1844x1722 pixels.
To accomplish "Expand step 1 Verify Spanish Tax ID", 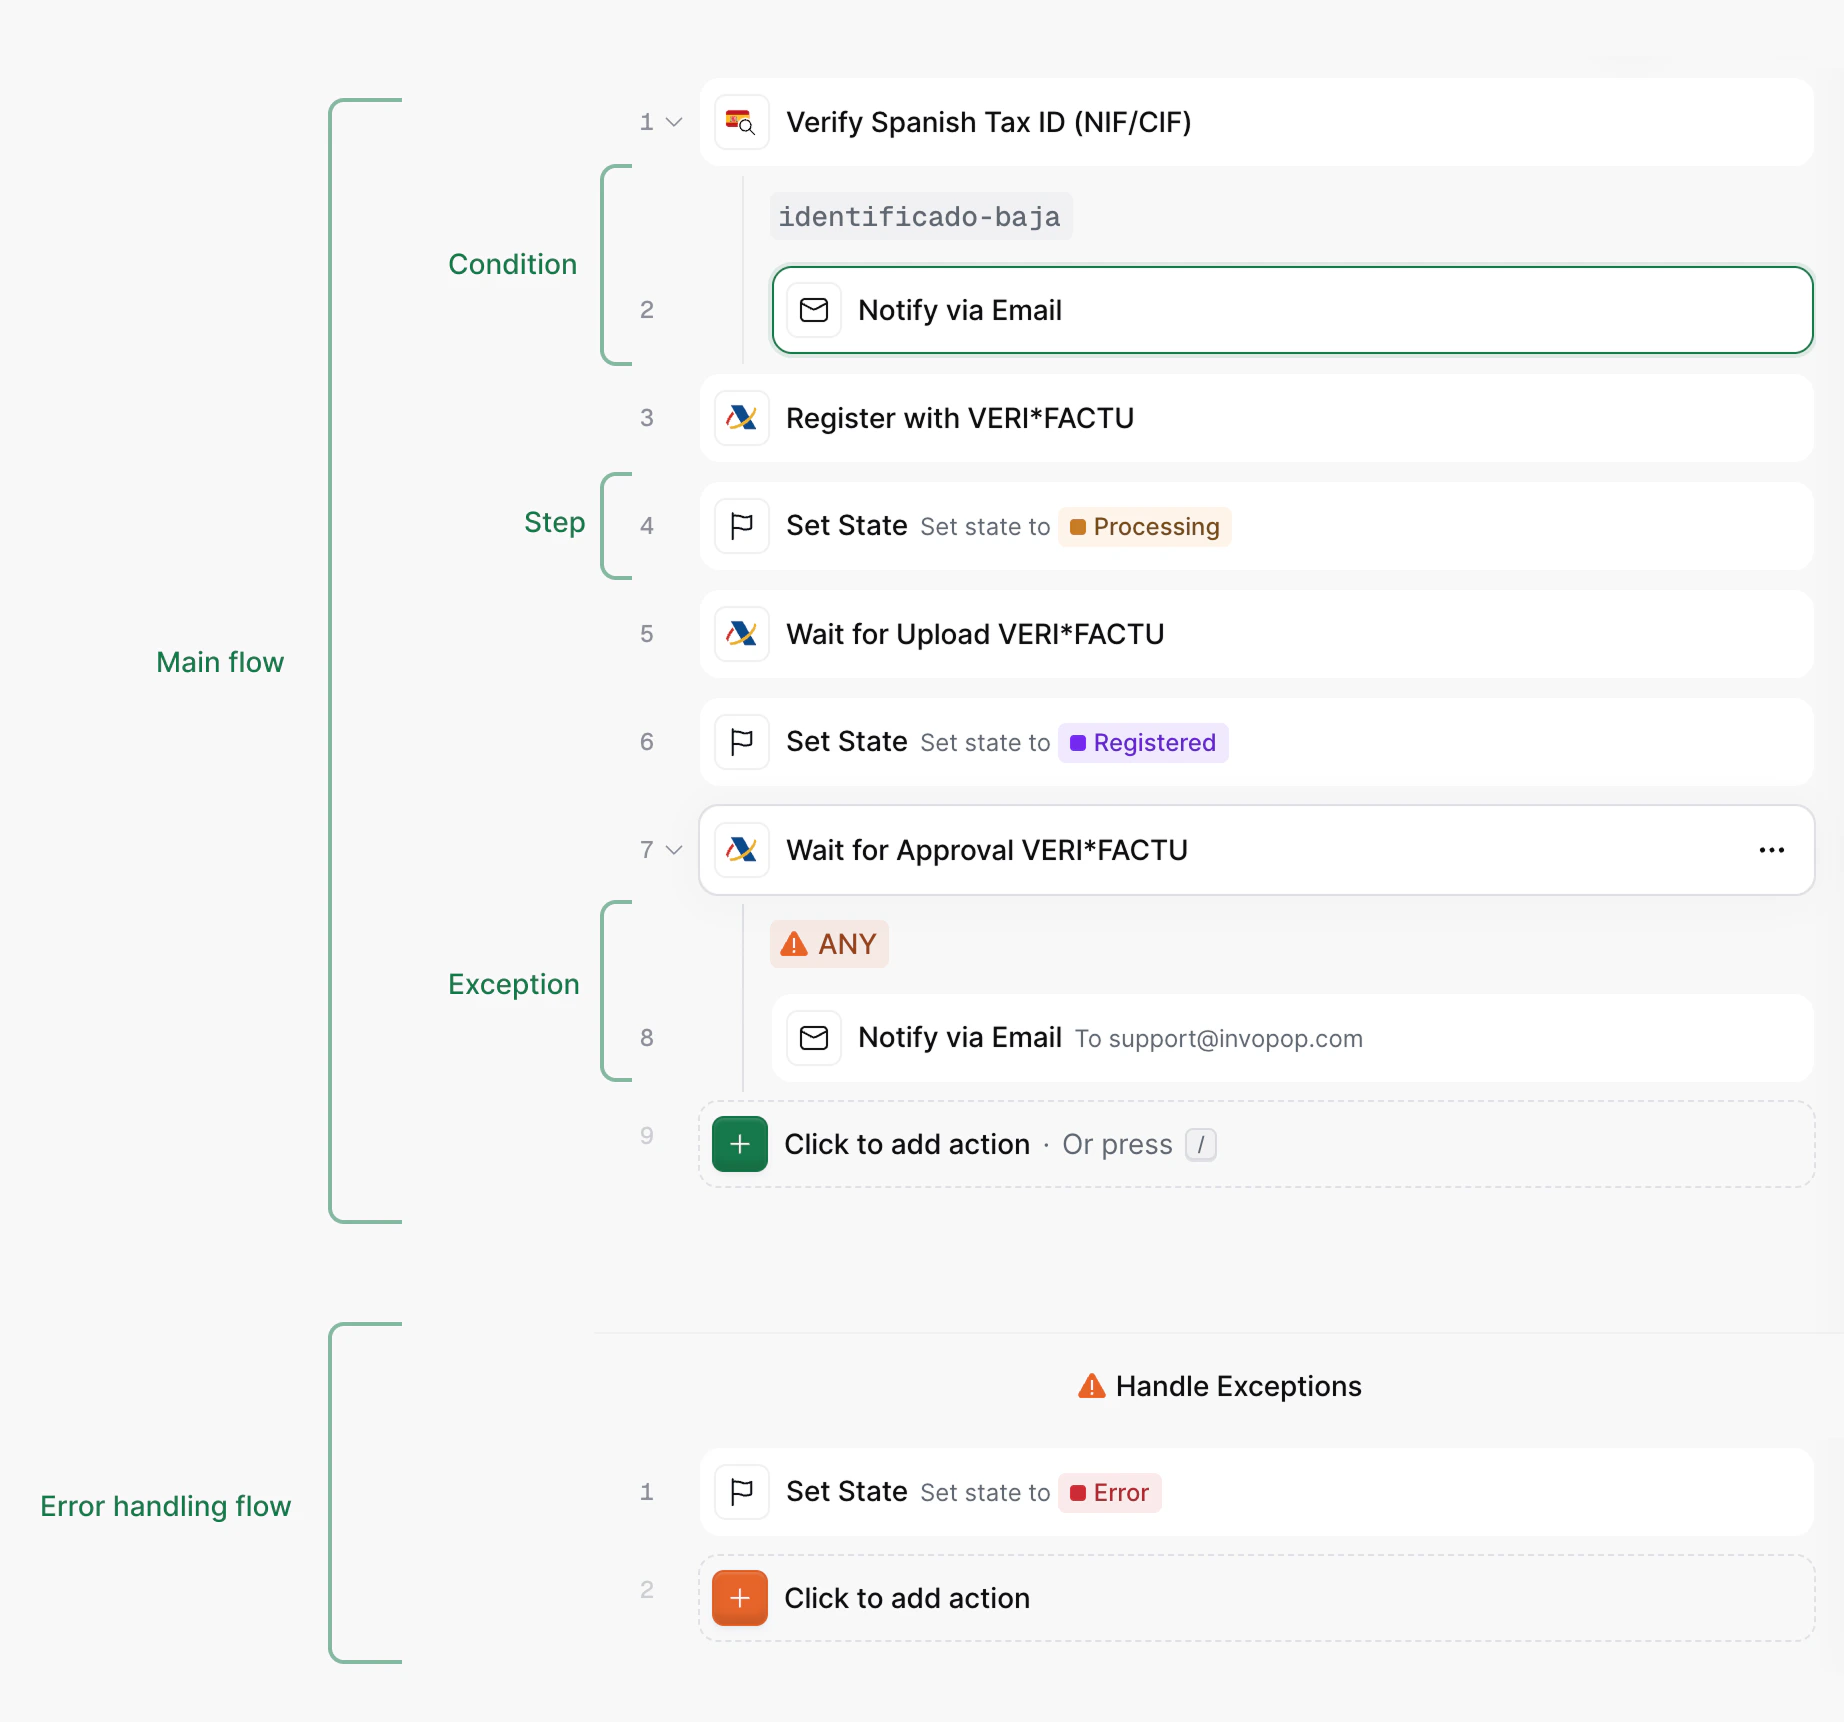I will [674, 122].
